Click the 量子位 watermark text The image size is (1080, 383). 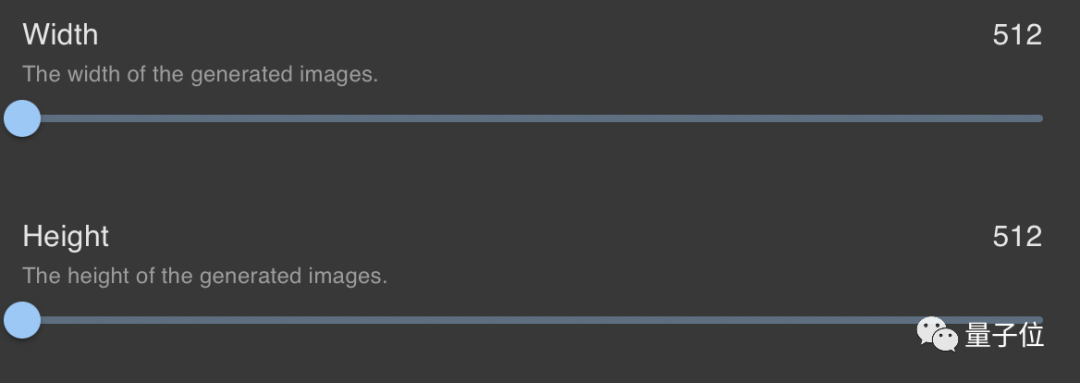[1004, 335]
